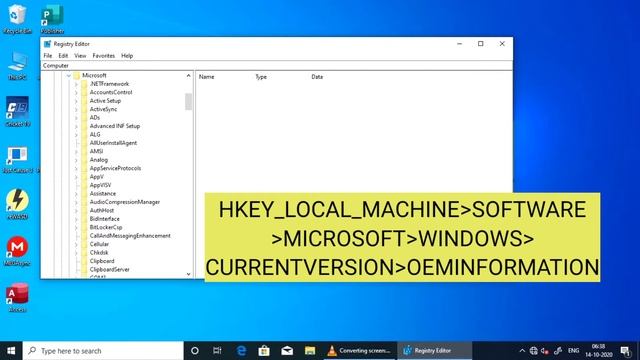640x360 pixels.
Task: Select the Cellular registry key
Action: point(99,244)
